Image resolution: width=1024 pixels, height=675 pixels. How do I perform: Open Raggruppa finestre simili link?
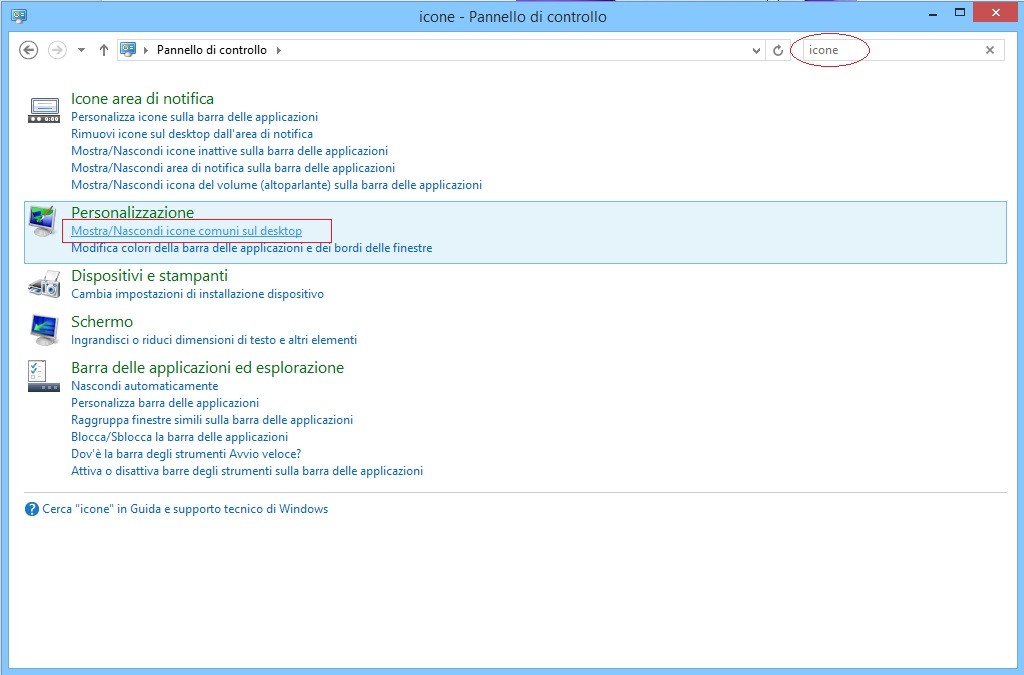(x=212, y=420)
